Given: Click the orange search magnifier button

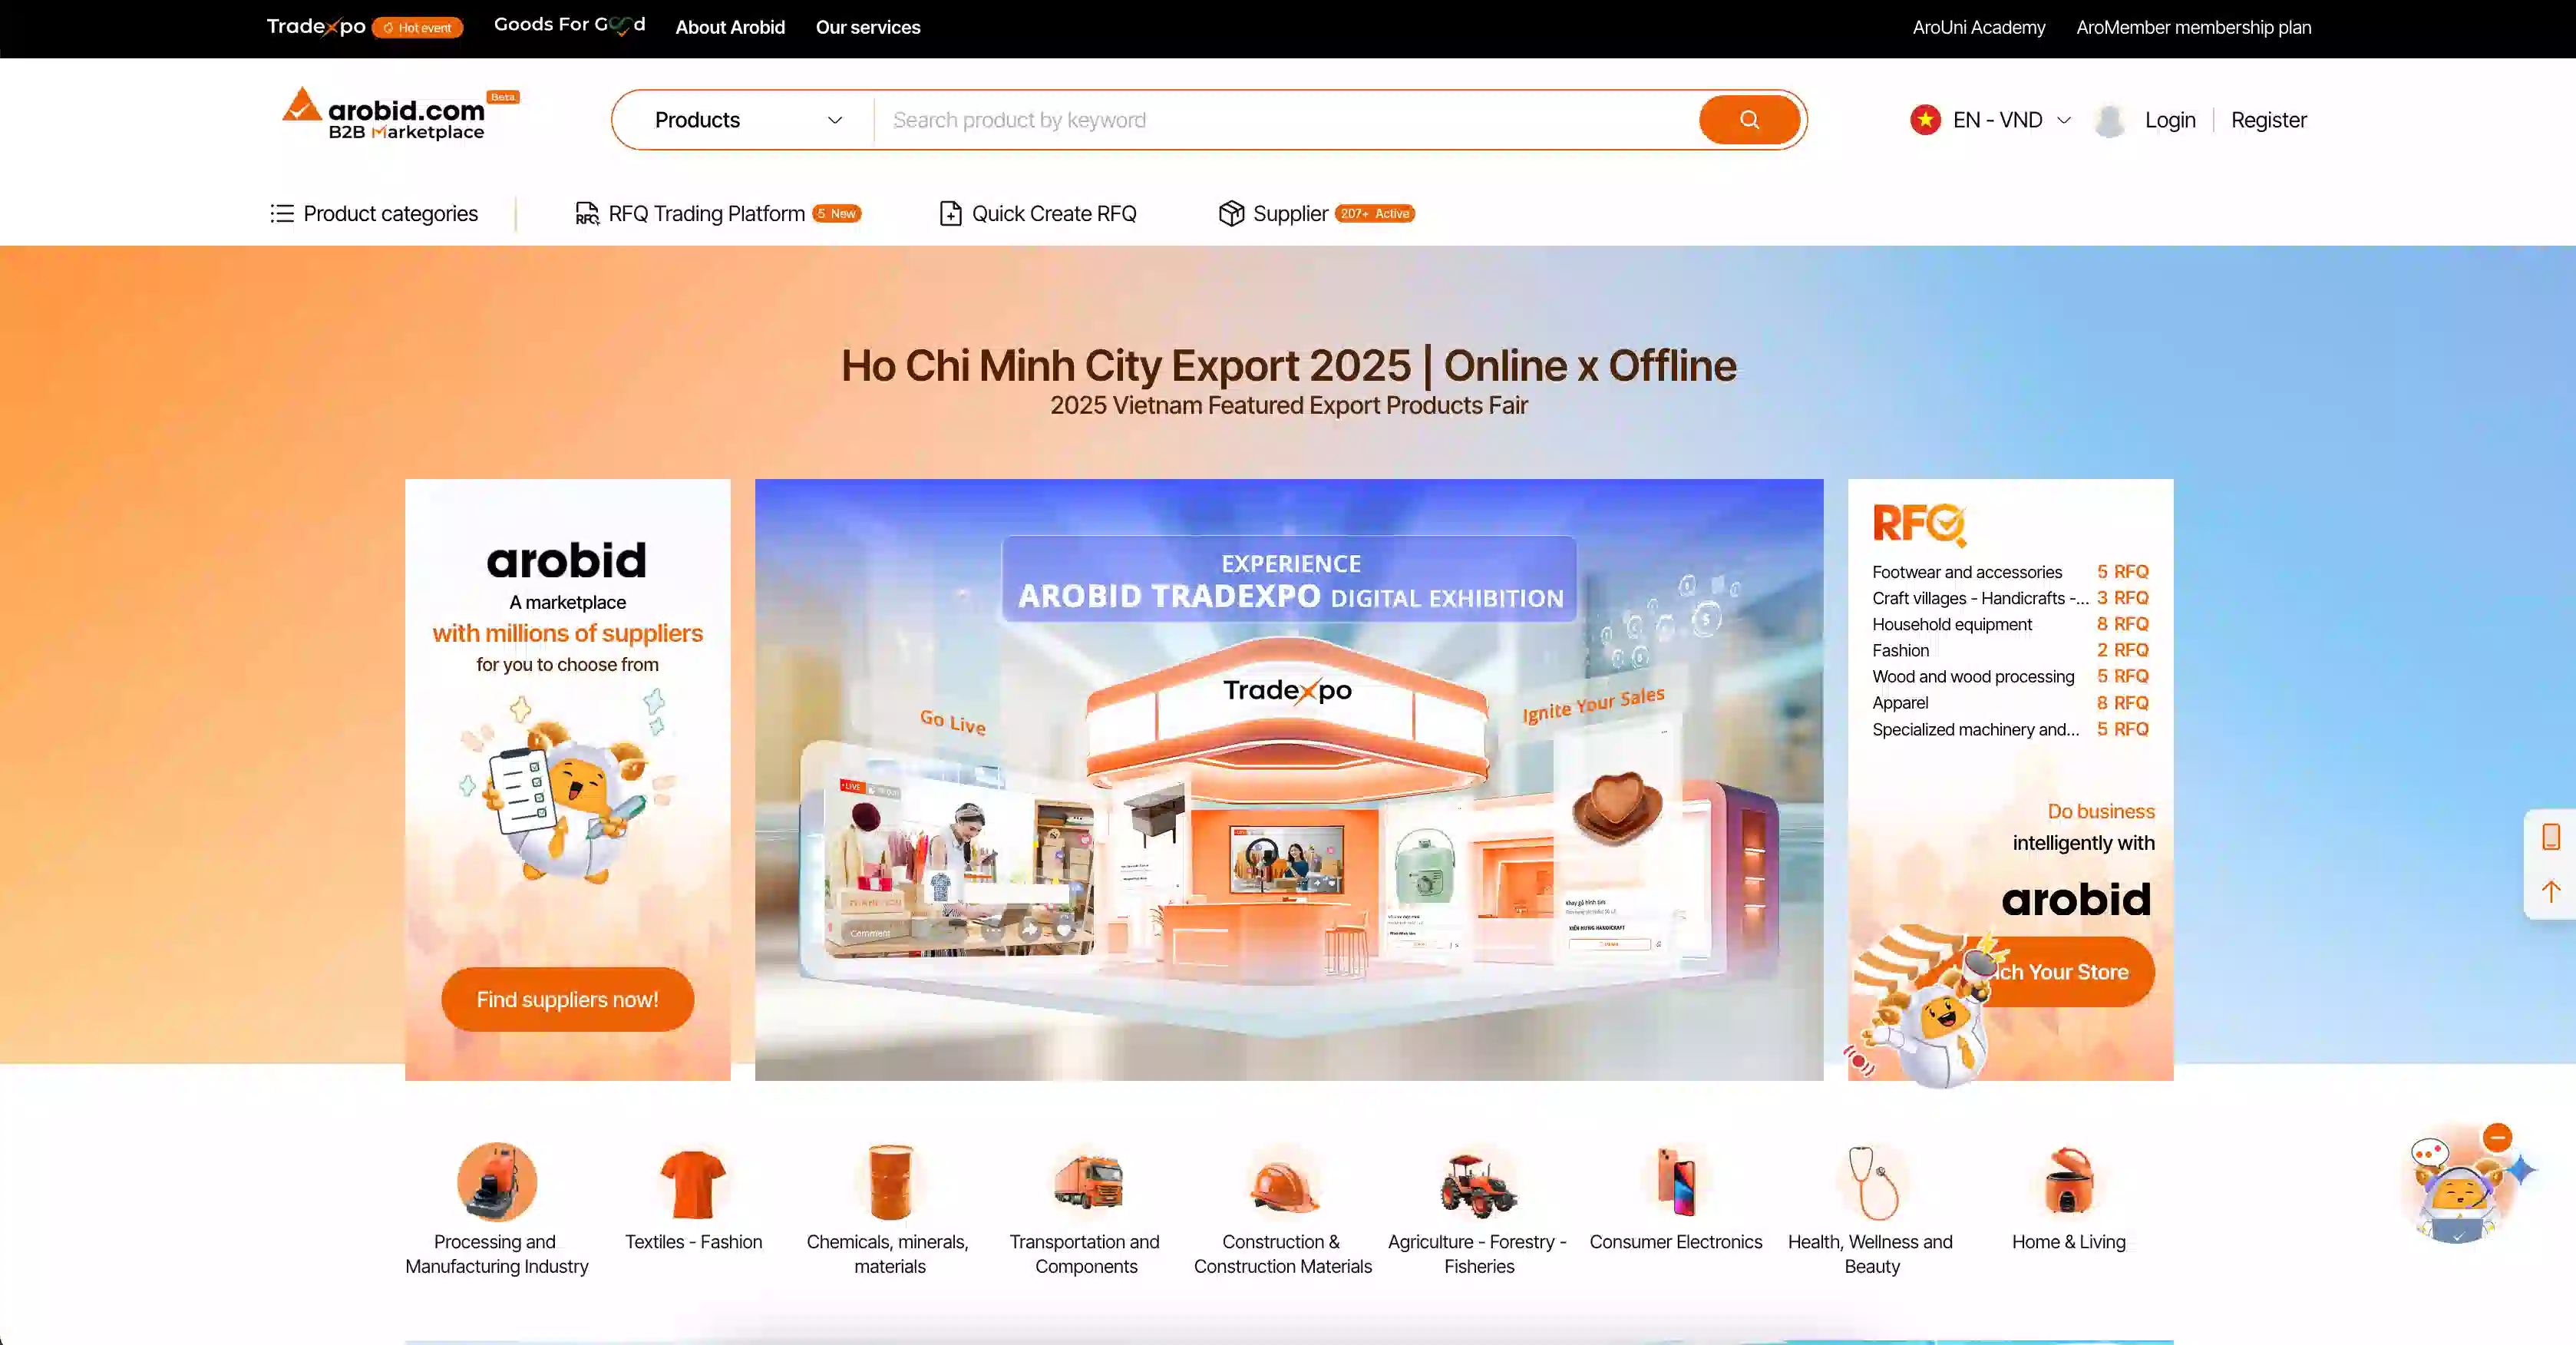Looking at the screenshot, I should coord(1749,120).
